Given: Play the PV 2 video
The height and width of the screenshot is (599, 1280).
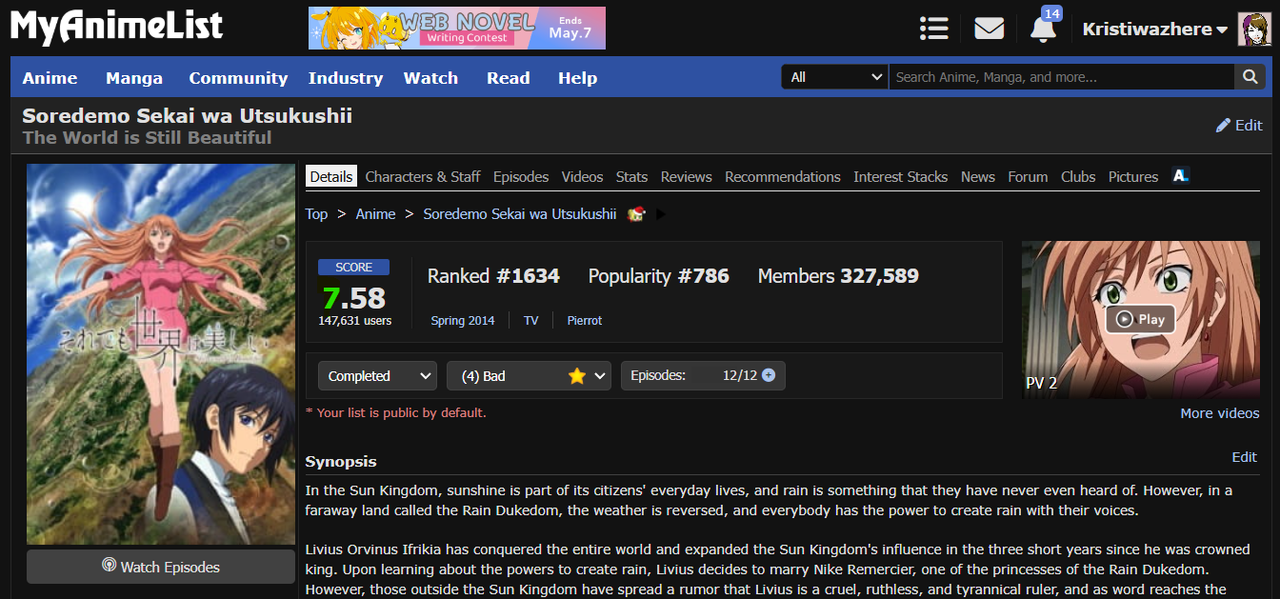Looking at the screenshot, I should point(1141,319).
